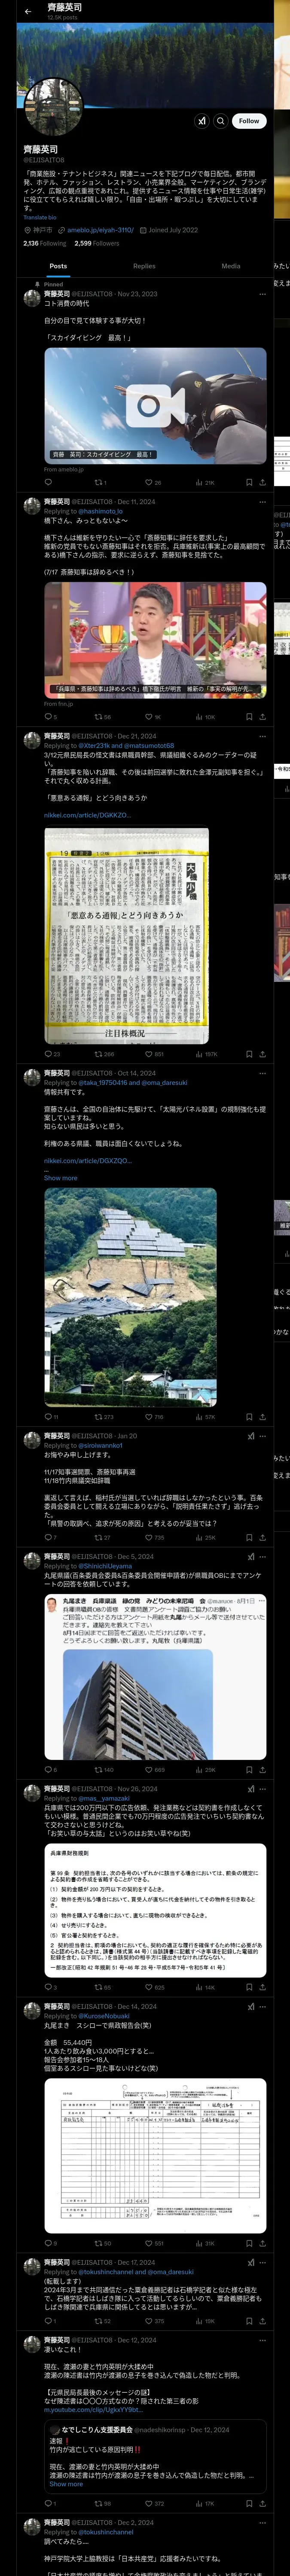Like the pinned skydiving post

[153, 482]
